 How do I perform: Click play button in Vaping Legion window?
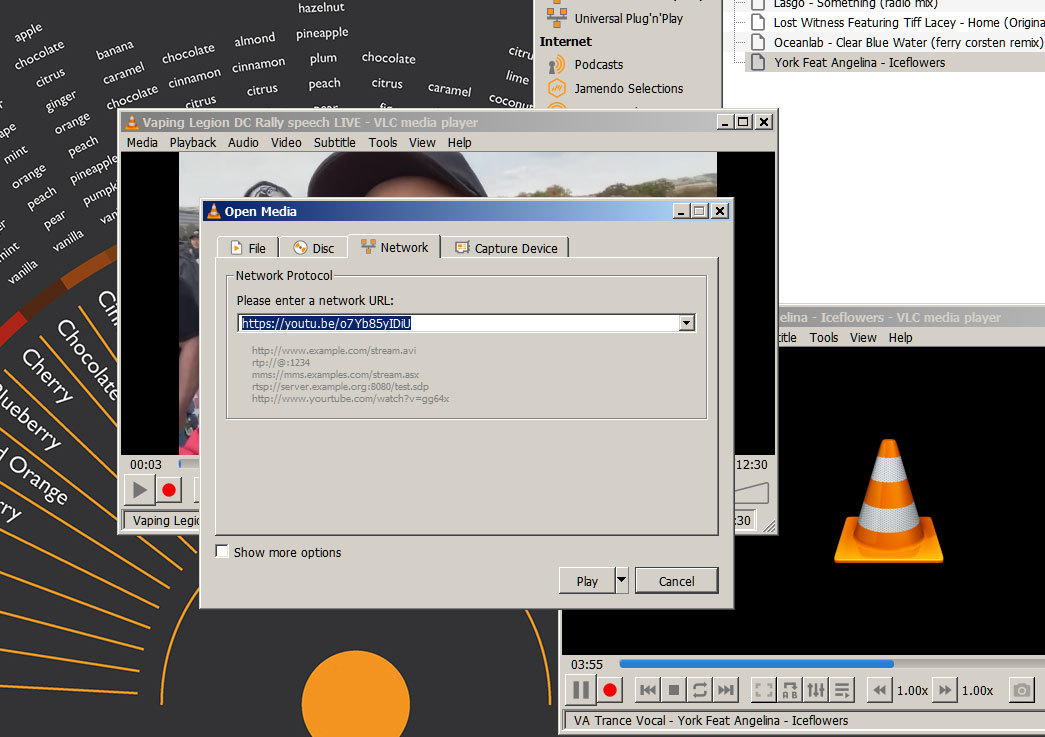139,490
